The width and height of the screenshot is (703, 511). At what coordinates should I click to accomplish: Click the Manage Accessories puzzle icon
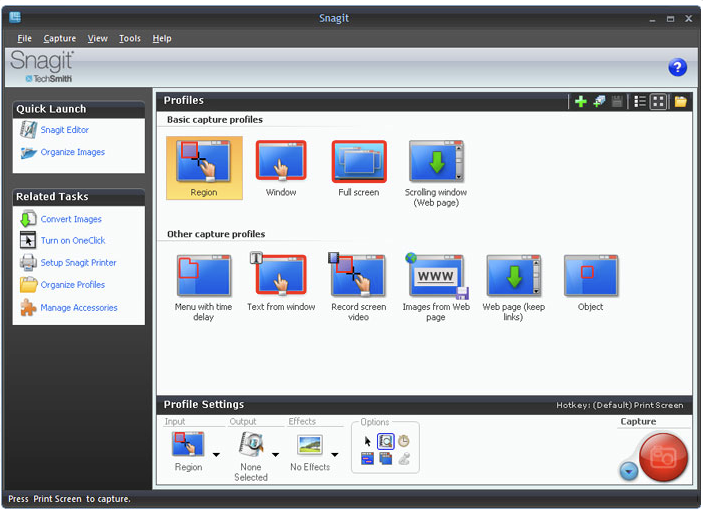tap(28, 307)
